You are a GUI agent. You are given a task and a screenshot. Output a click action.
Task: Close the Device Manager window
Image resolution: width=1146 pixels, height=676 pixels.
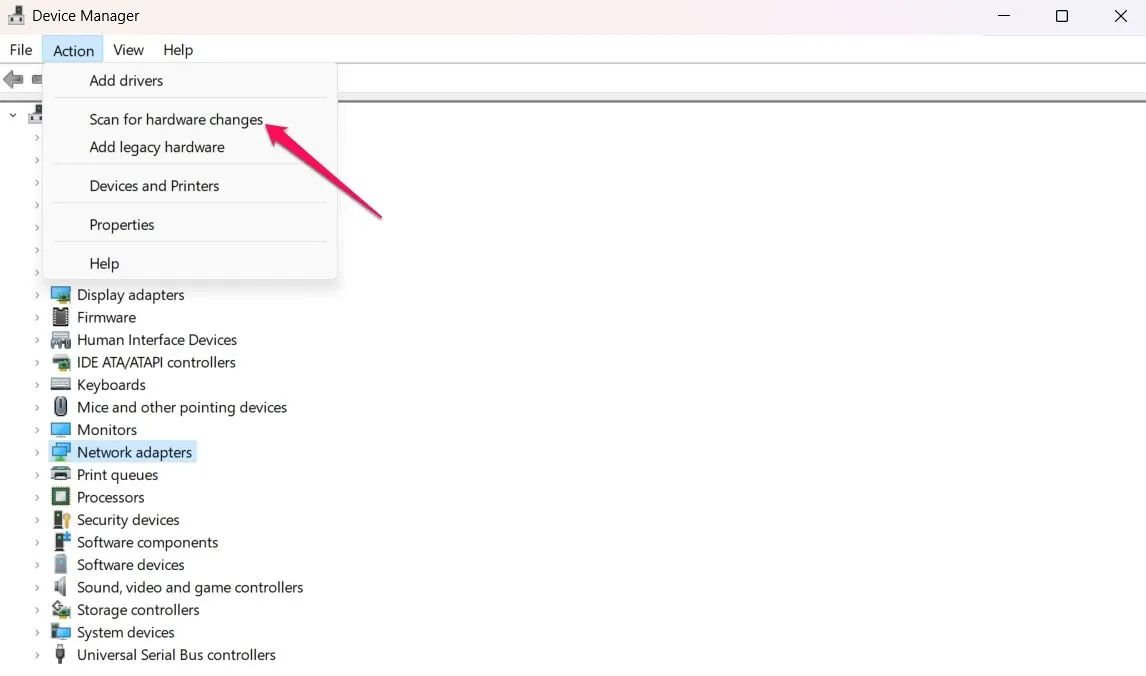[1120, 16]
